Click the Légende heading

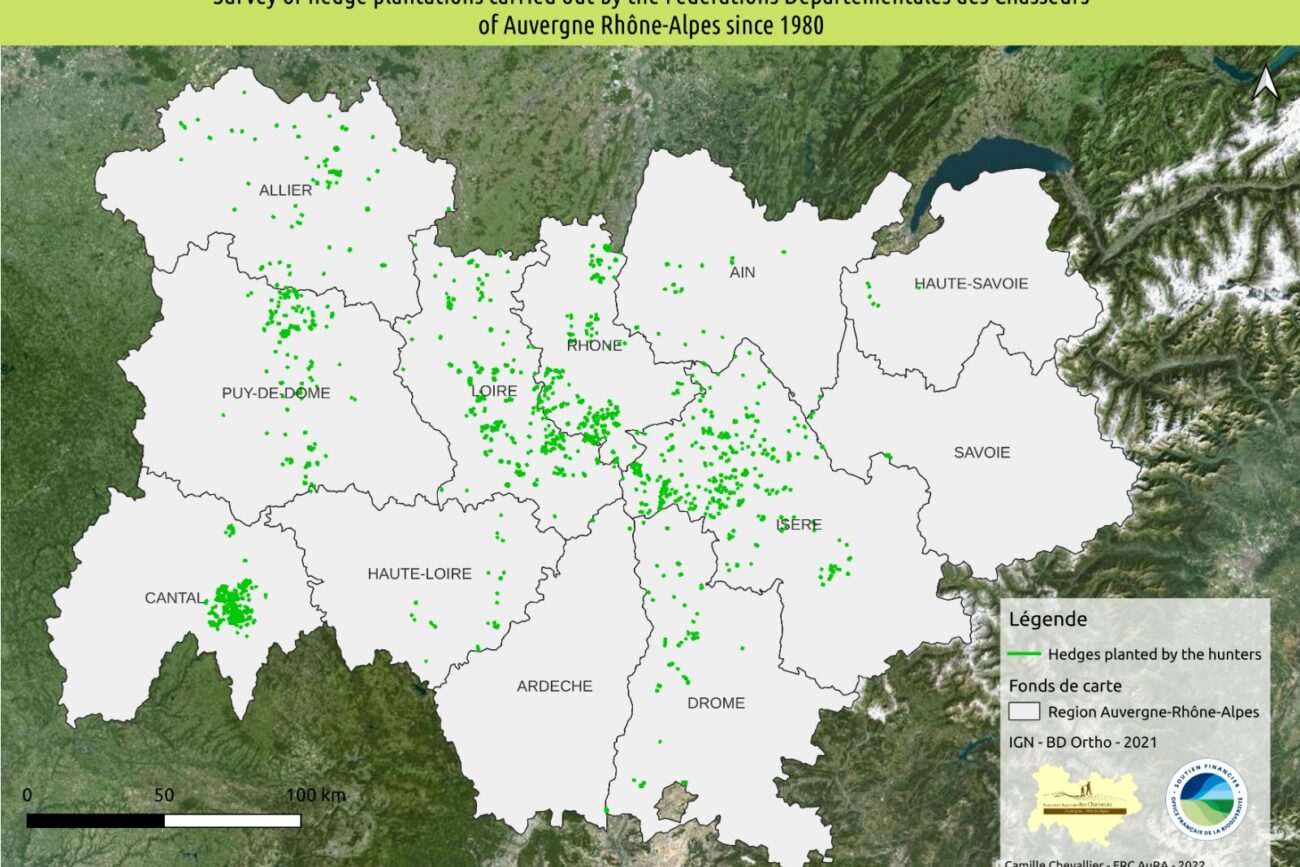(x=1047, y=619)
